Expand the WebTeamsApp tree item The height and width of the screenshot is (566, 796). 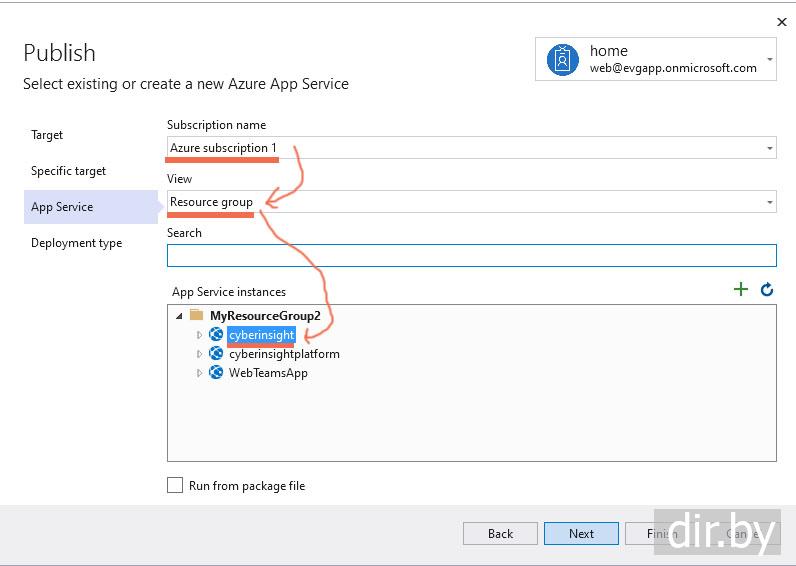(199, 373)
